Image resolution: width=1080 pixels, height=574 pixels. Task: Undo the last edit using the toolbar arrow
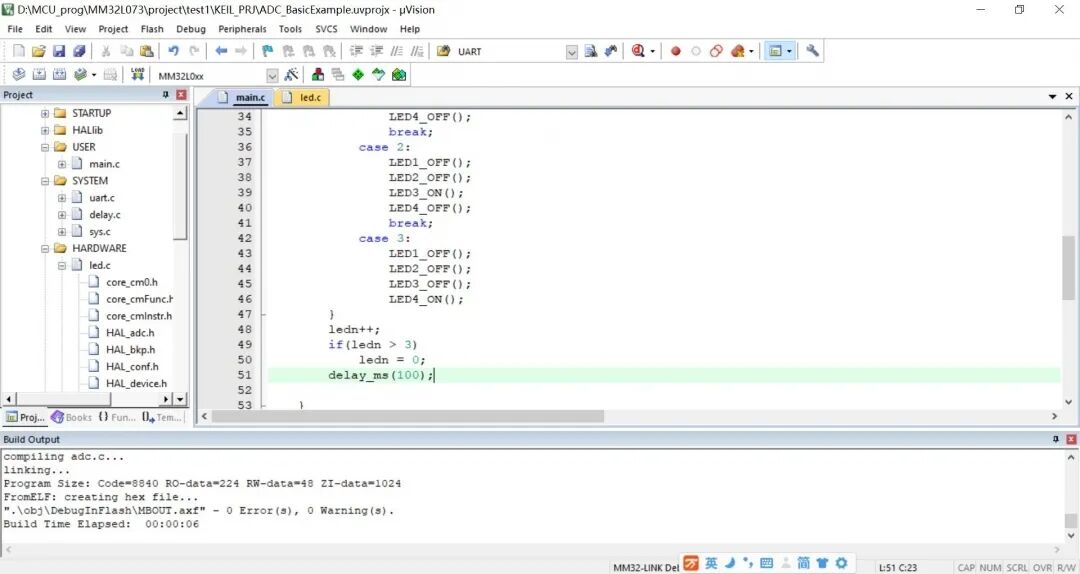pos(174,51)
